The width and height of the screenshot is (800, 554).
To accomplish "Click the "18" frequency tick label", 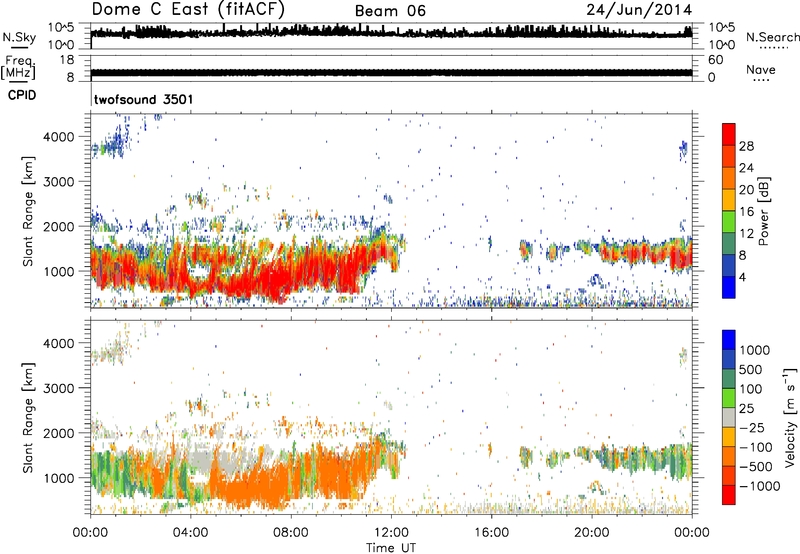I will [x=67, y=60].
